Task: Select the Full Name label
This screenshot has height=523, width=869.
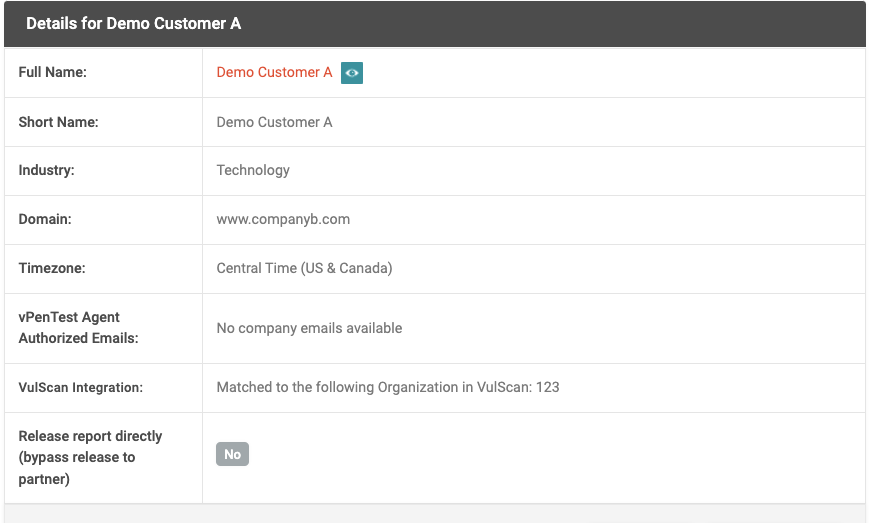Action: point(53,73)
